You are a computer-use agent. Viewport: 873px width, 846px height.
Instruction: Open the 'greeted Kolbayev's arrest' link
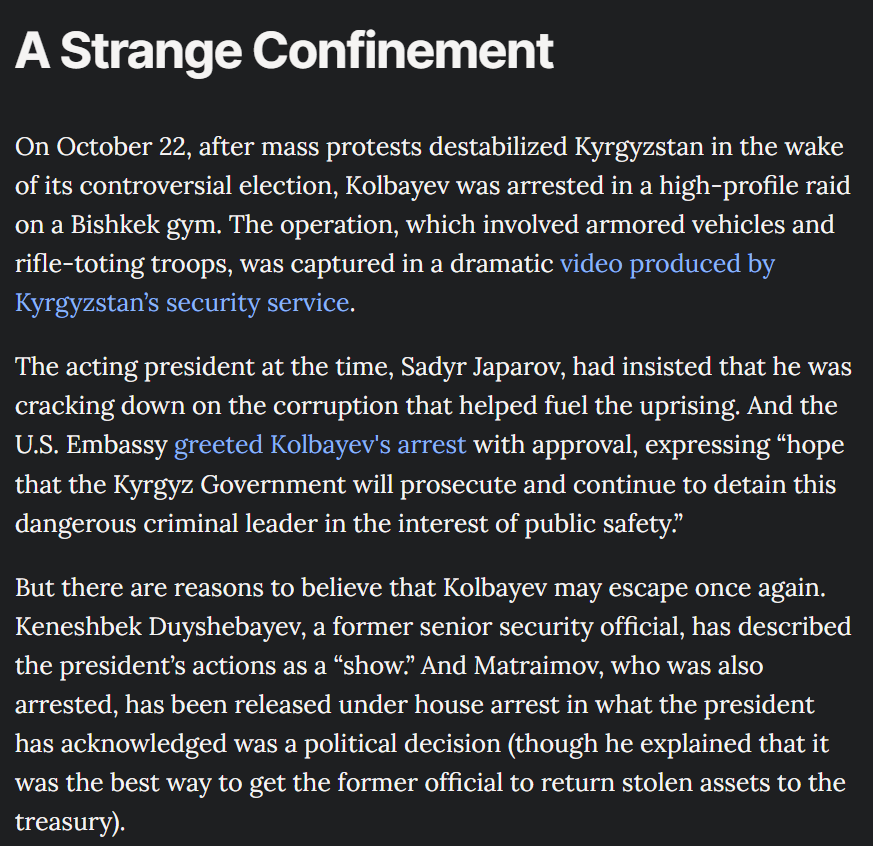[320, 445]
